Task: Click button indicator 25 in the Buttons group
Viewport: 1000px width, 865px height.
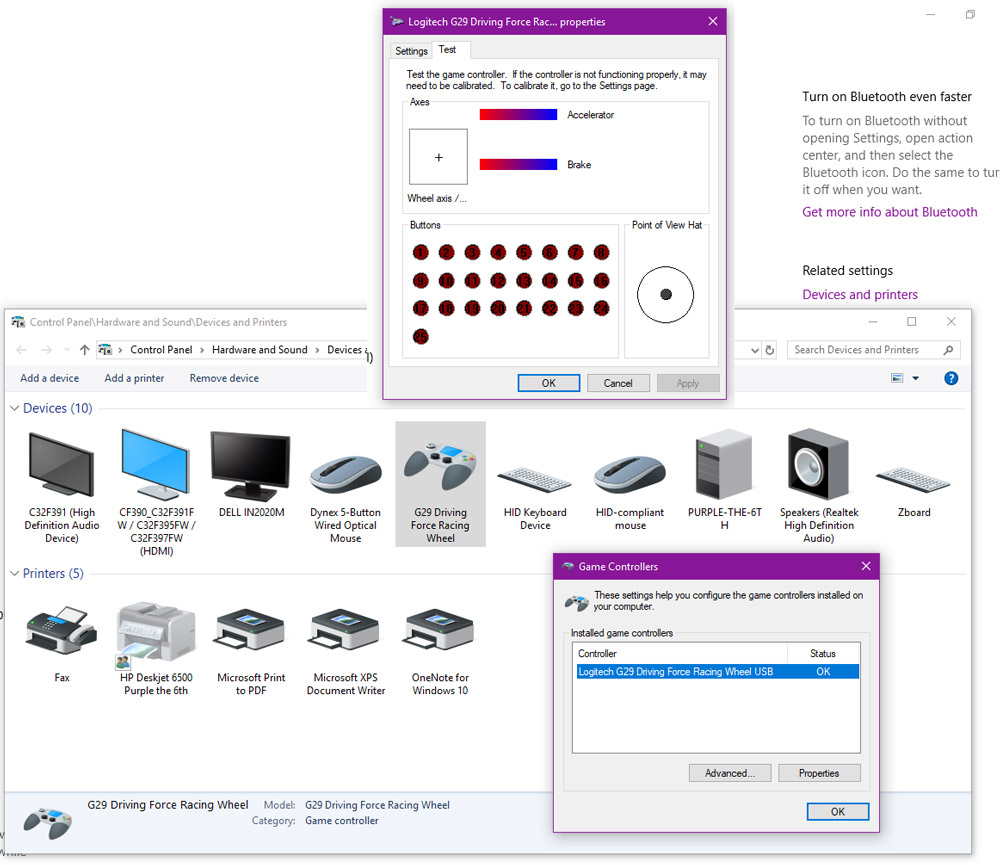Action: 420,337
